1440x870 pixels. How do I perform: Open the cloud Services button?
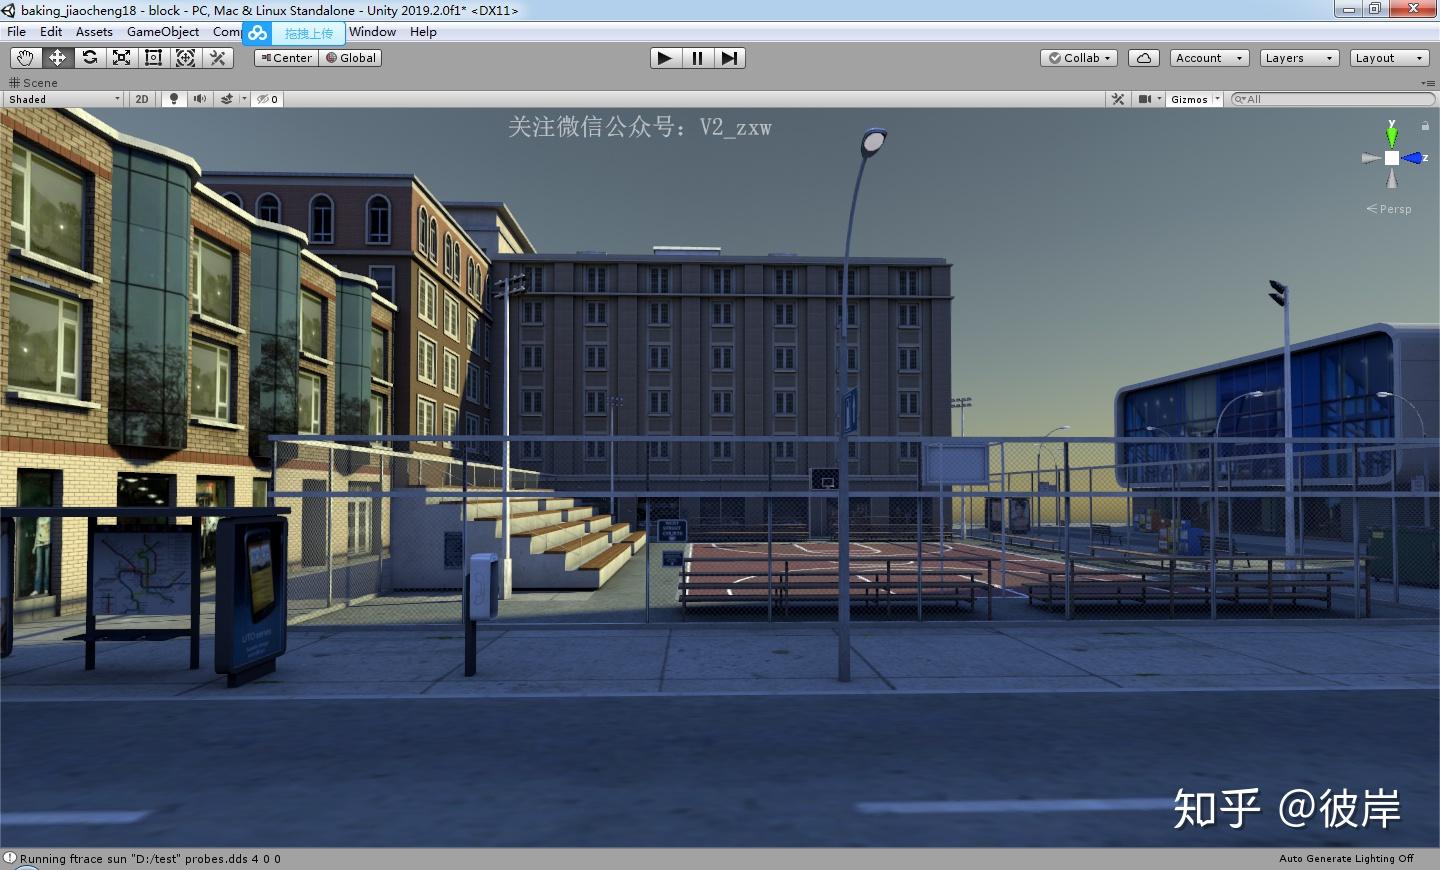click(1143, 58)
